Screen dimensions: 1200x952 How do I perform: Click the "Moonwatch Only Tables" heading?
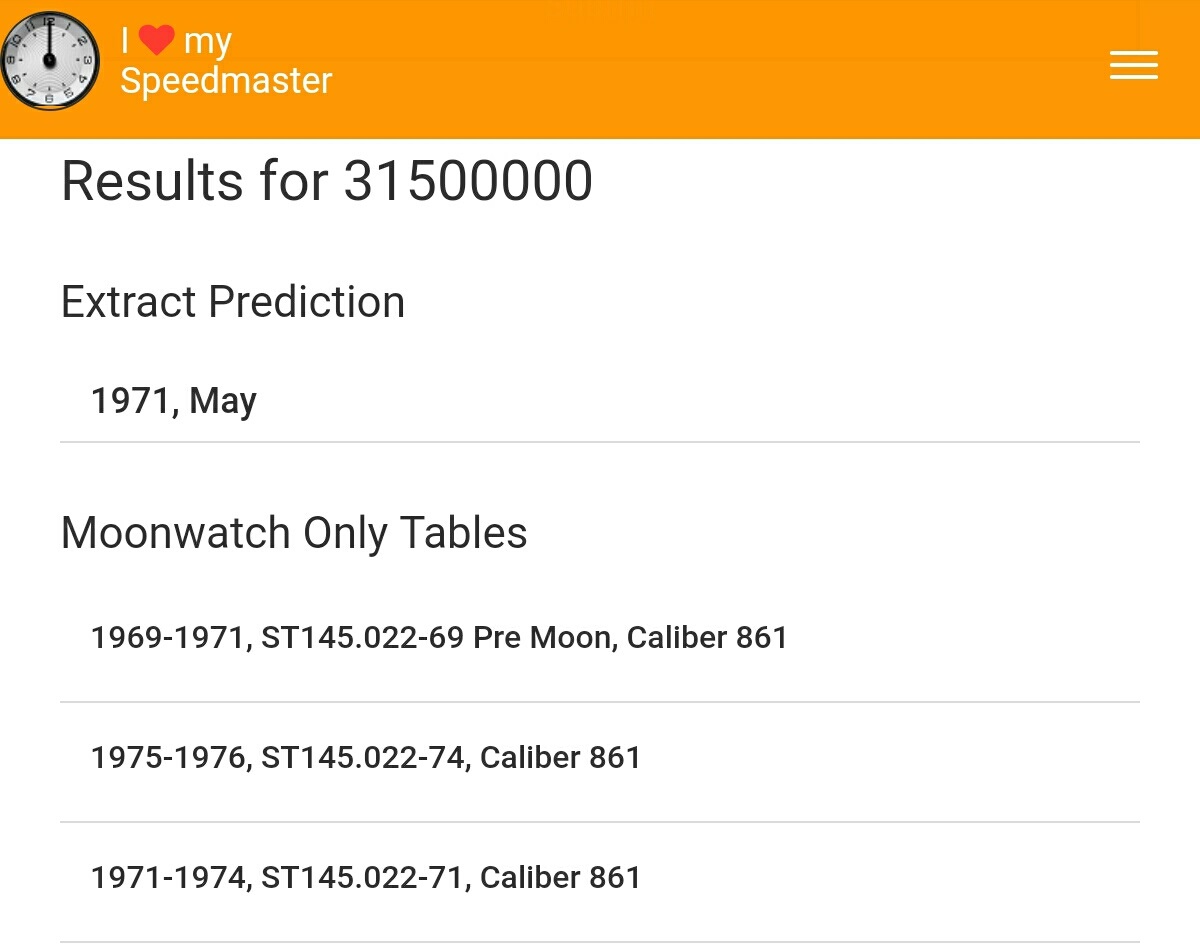tap(294, 533)
